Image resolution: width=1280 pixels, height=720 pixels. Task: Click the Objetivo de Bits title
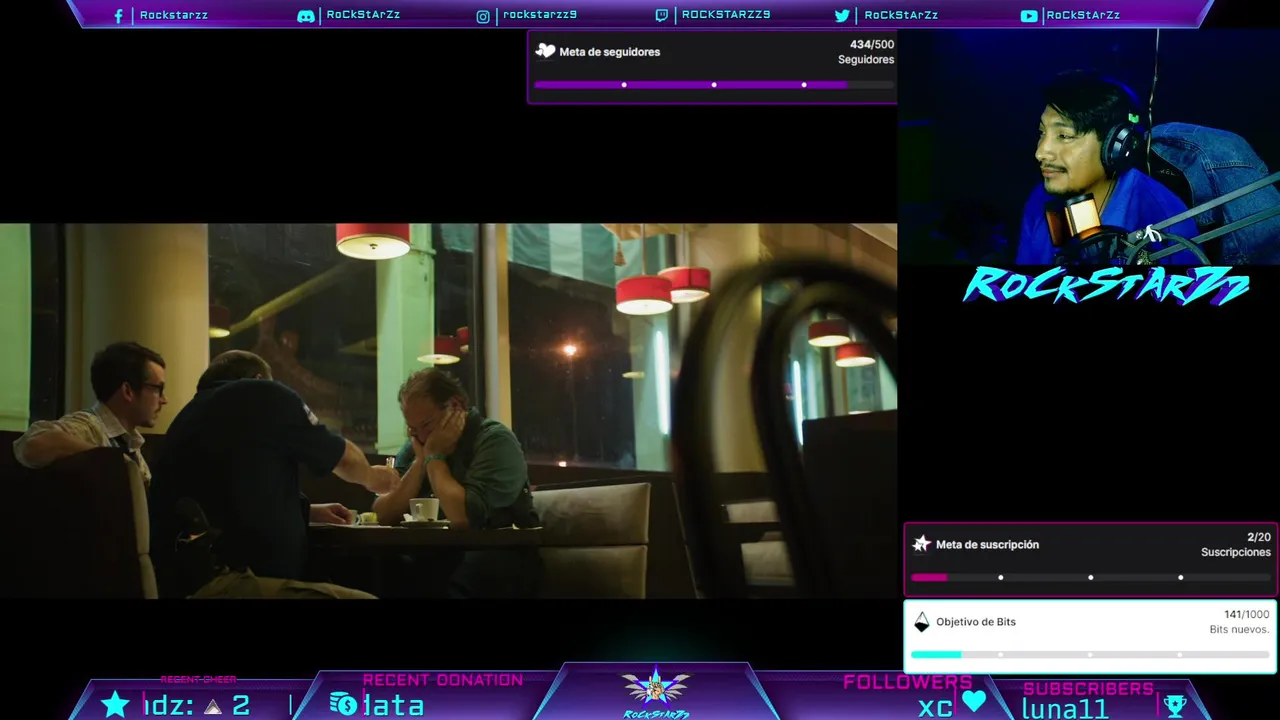pyautogui.click(x=976, y=622)
